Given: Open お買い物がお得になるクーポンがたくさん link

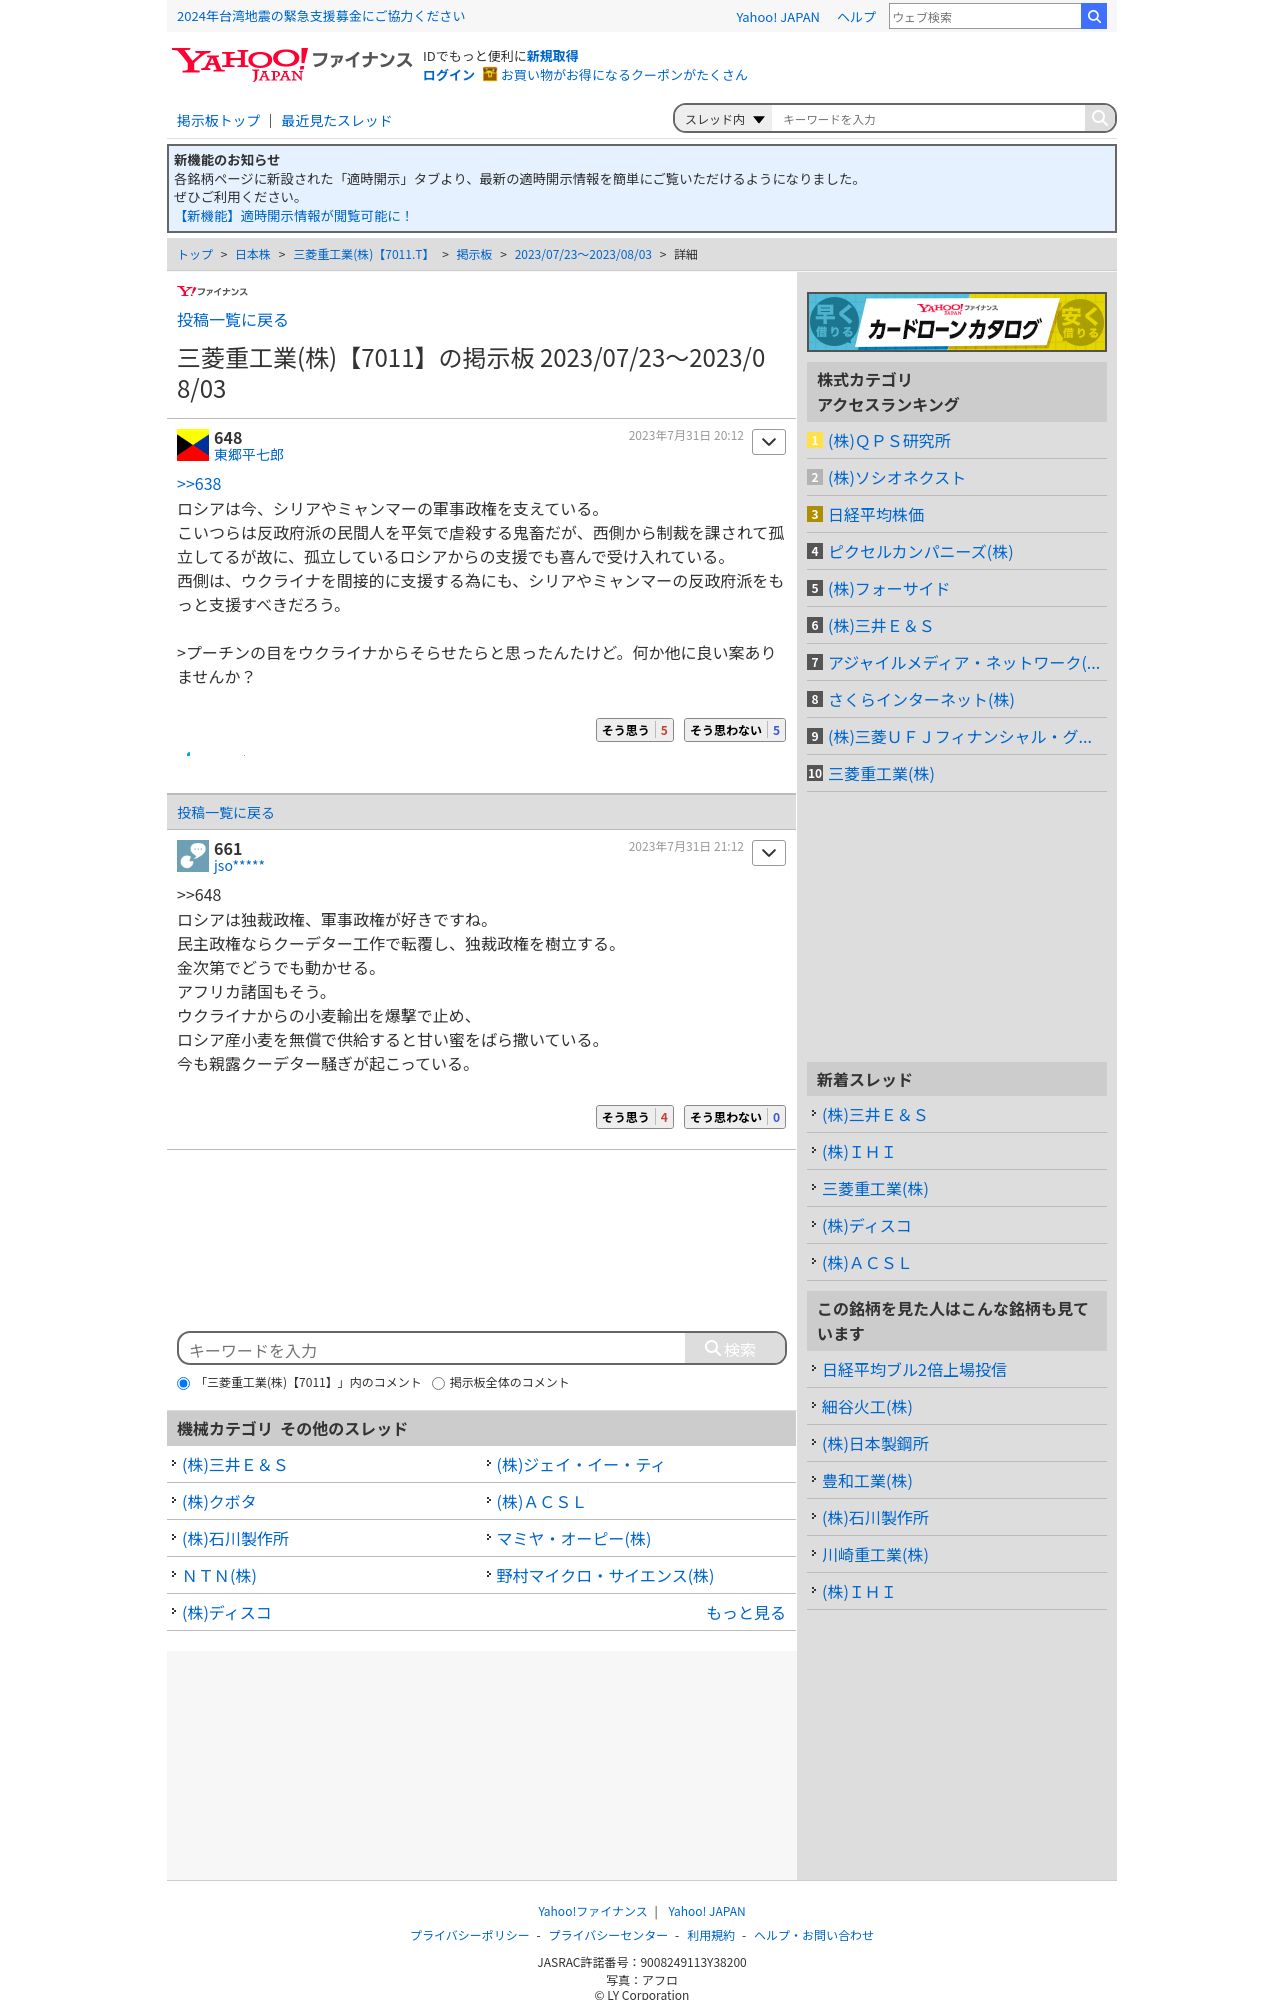Looking at the screenshot, I should (x=624, y=75).
